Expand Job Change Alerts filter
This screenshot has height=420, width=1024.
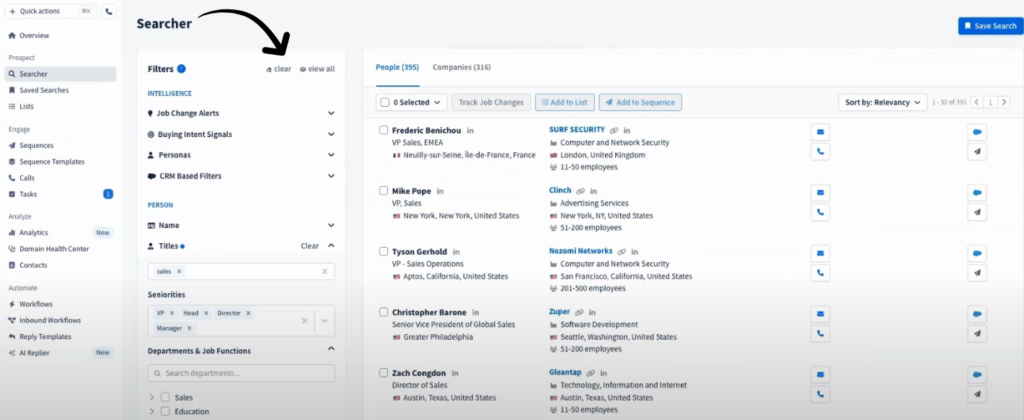[331, 113]
